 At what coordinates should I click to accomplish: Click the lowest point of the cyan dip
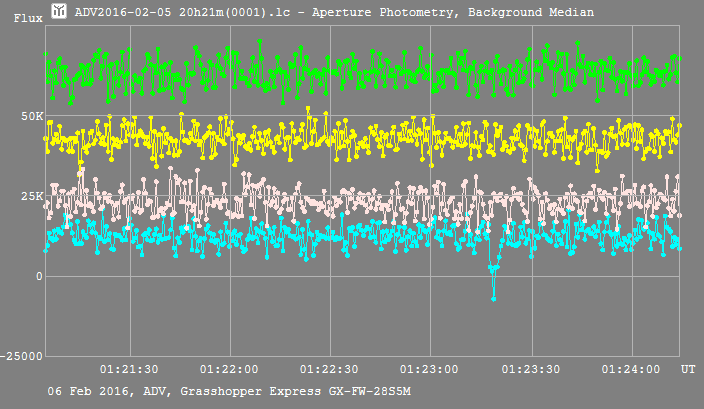click(x=493, y=298)
